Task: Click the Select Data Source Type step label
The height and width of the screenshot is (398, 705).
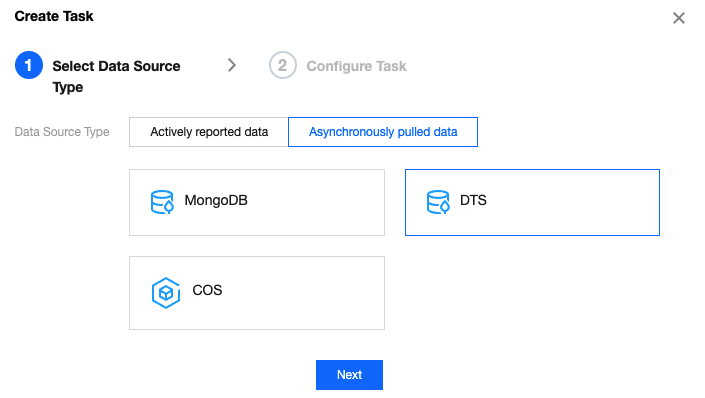Action: [x=116, y=76]
